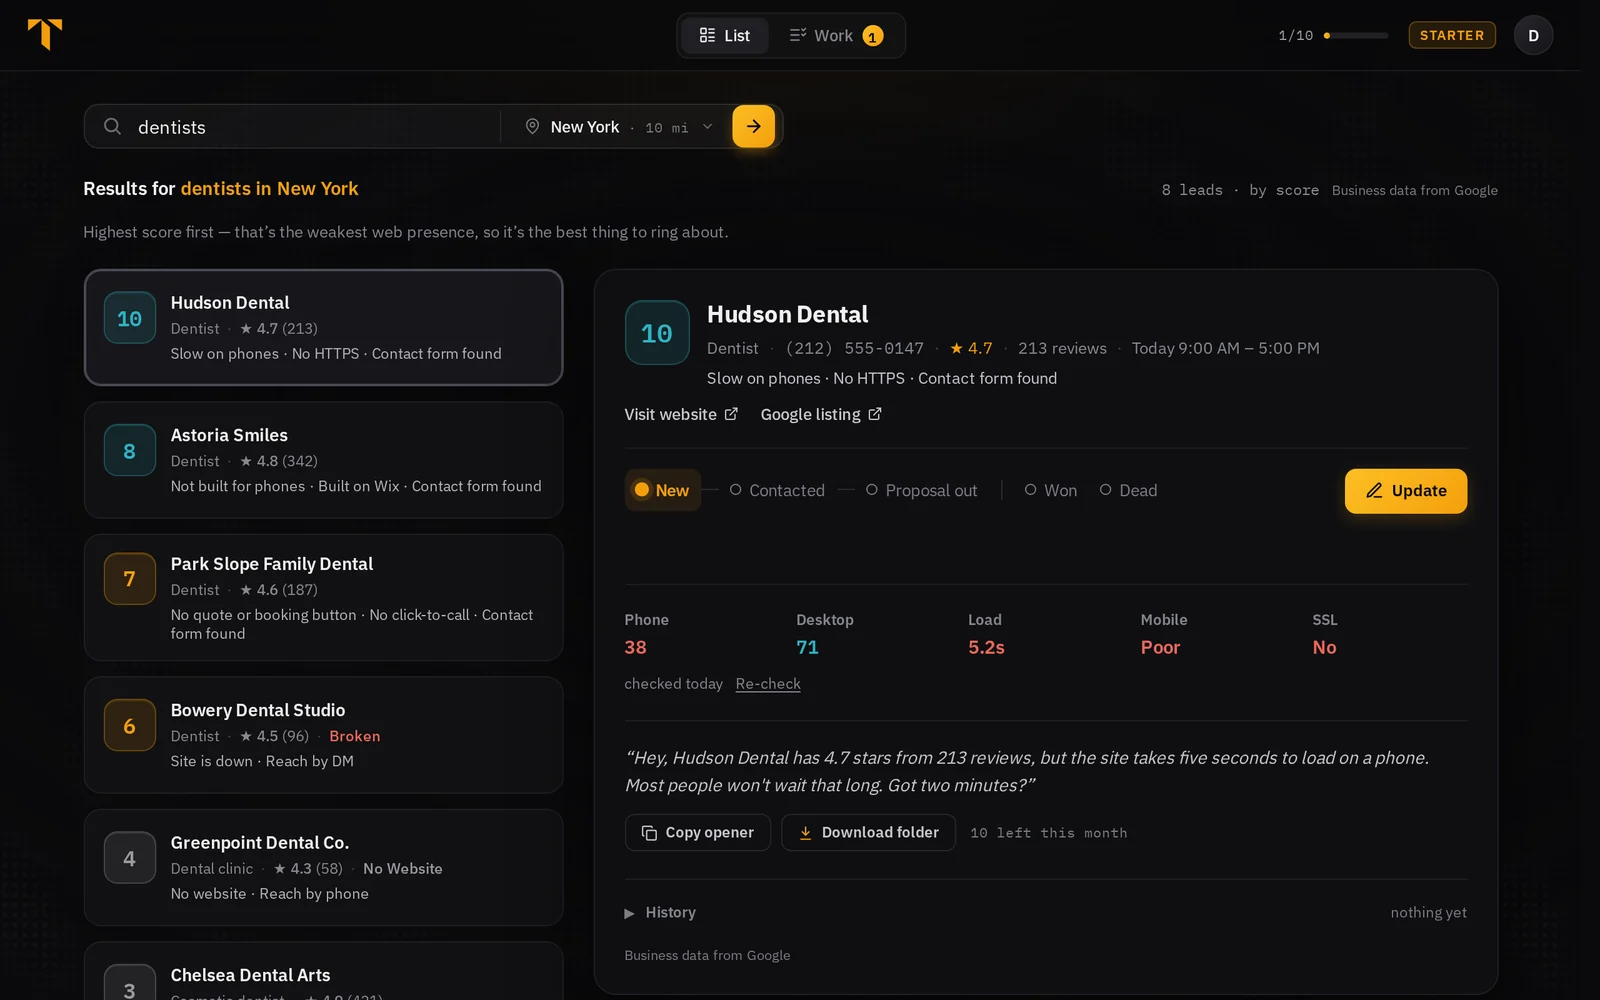The image size is (1600, 1000).
Task: Select the Greenpoint Dental Co. card
Action: coord(324,867)
